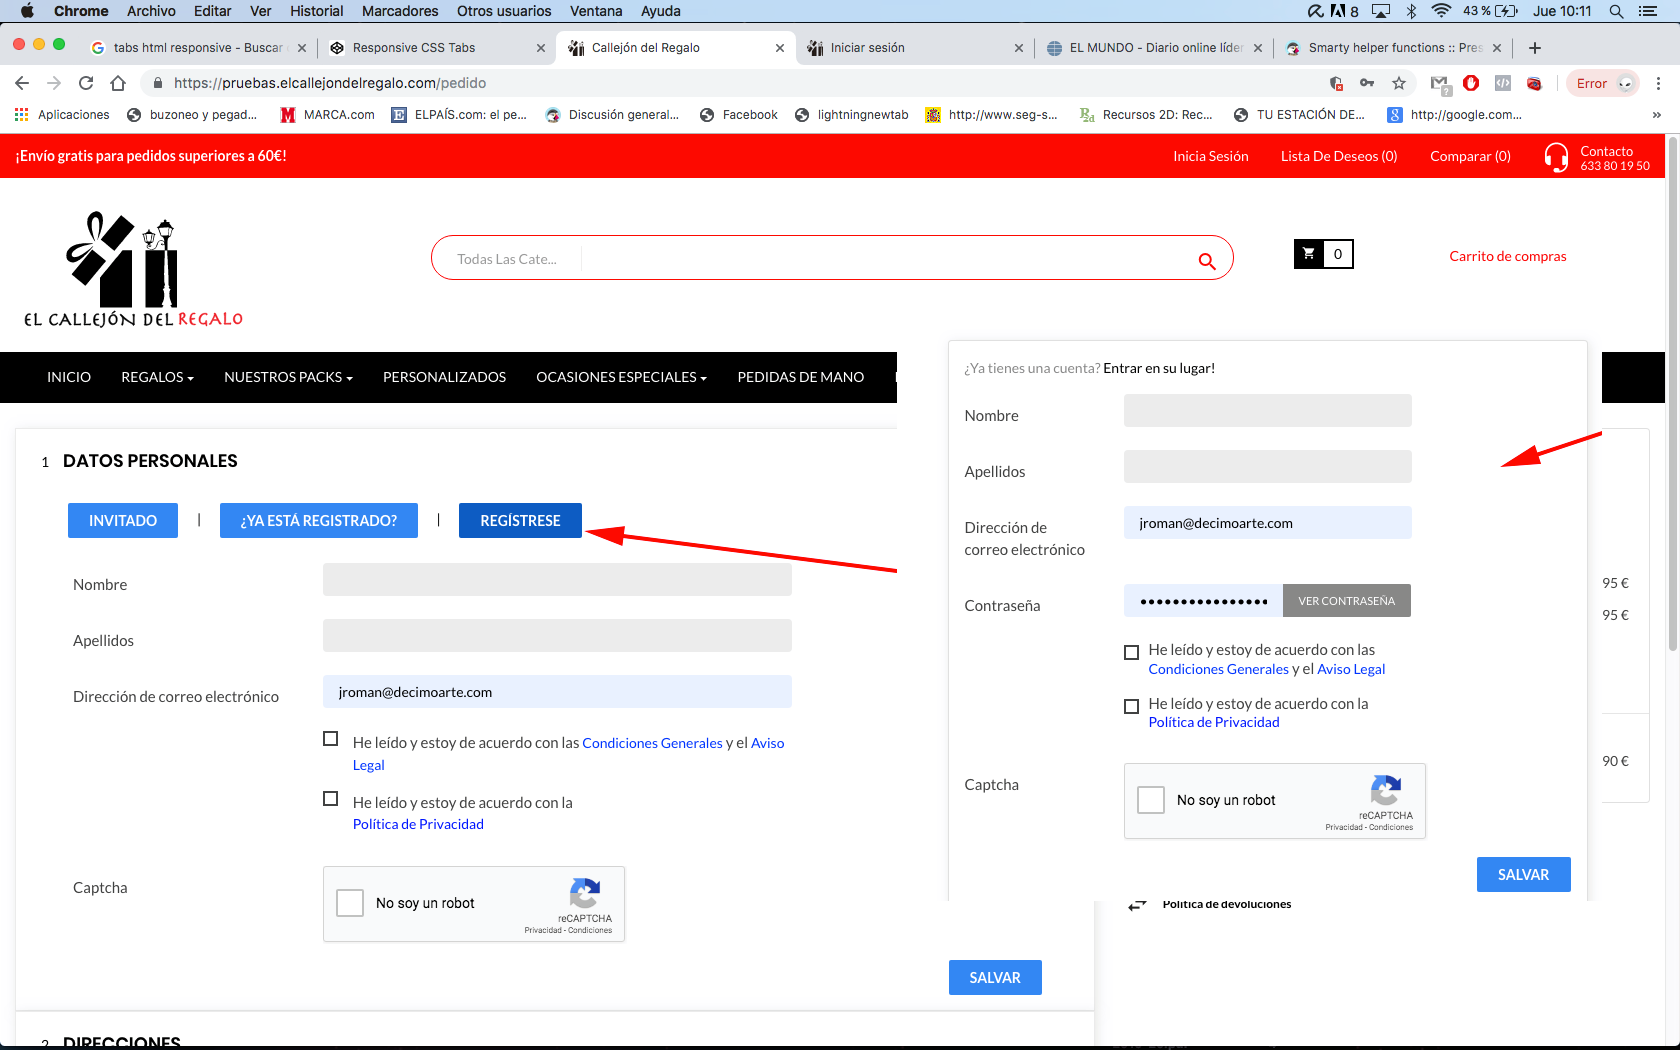Open the MARCA.com bookmark
This screenshot has height=1050, width=1680.
coord(327,115)
